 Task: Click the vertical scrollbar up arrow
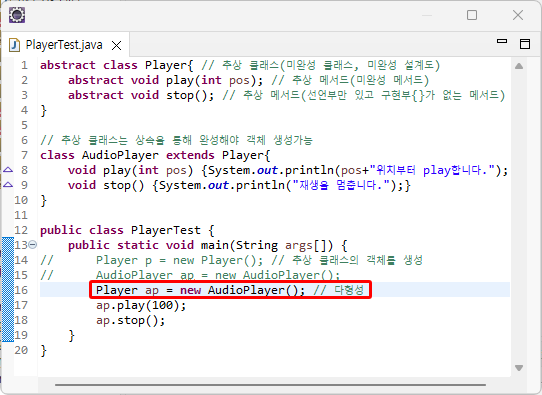click(518, 66)
